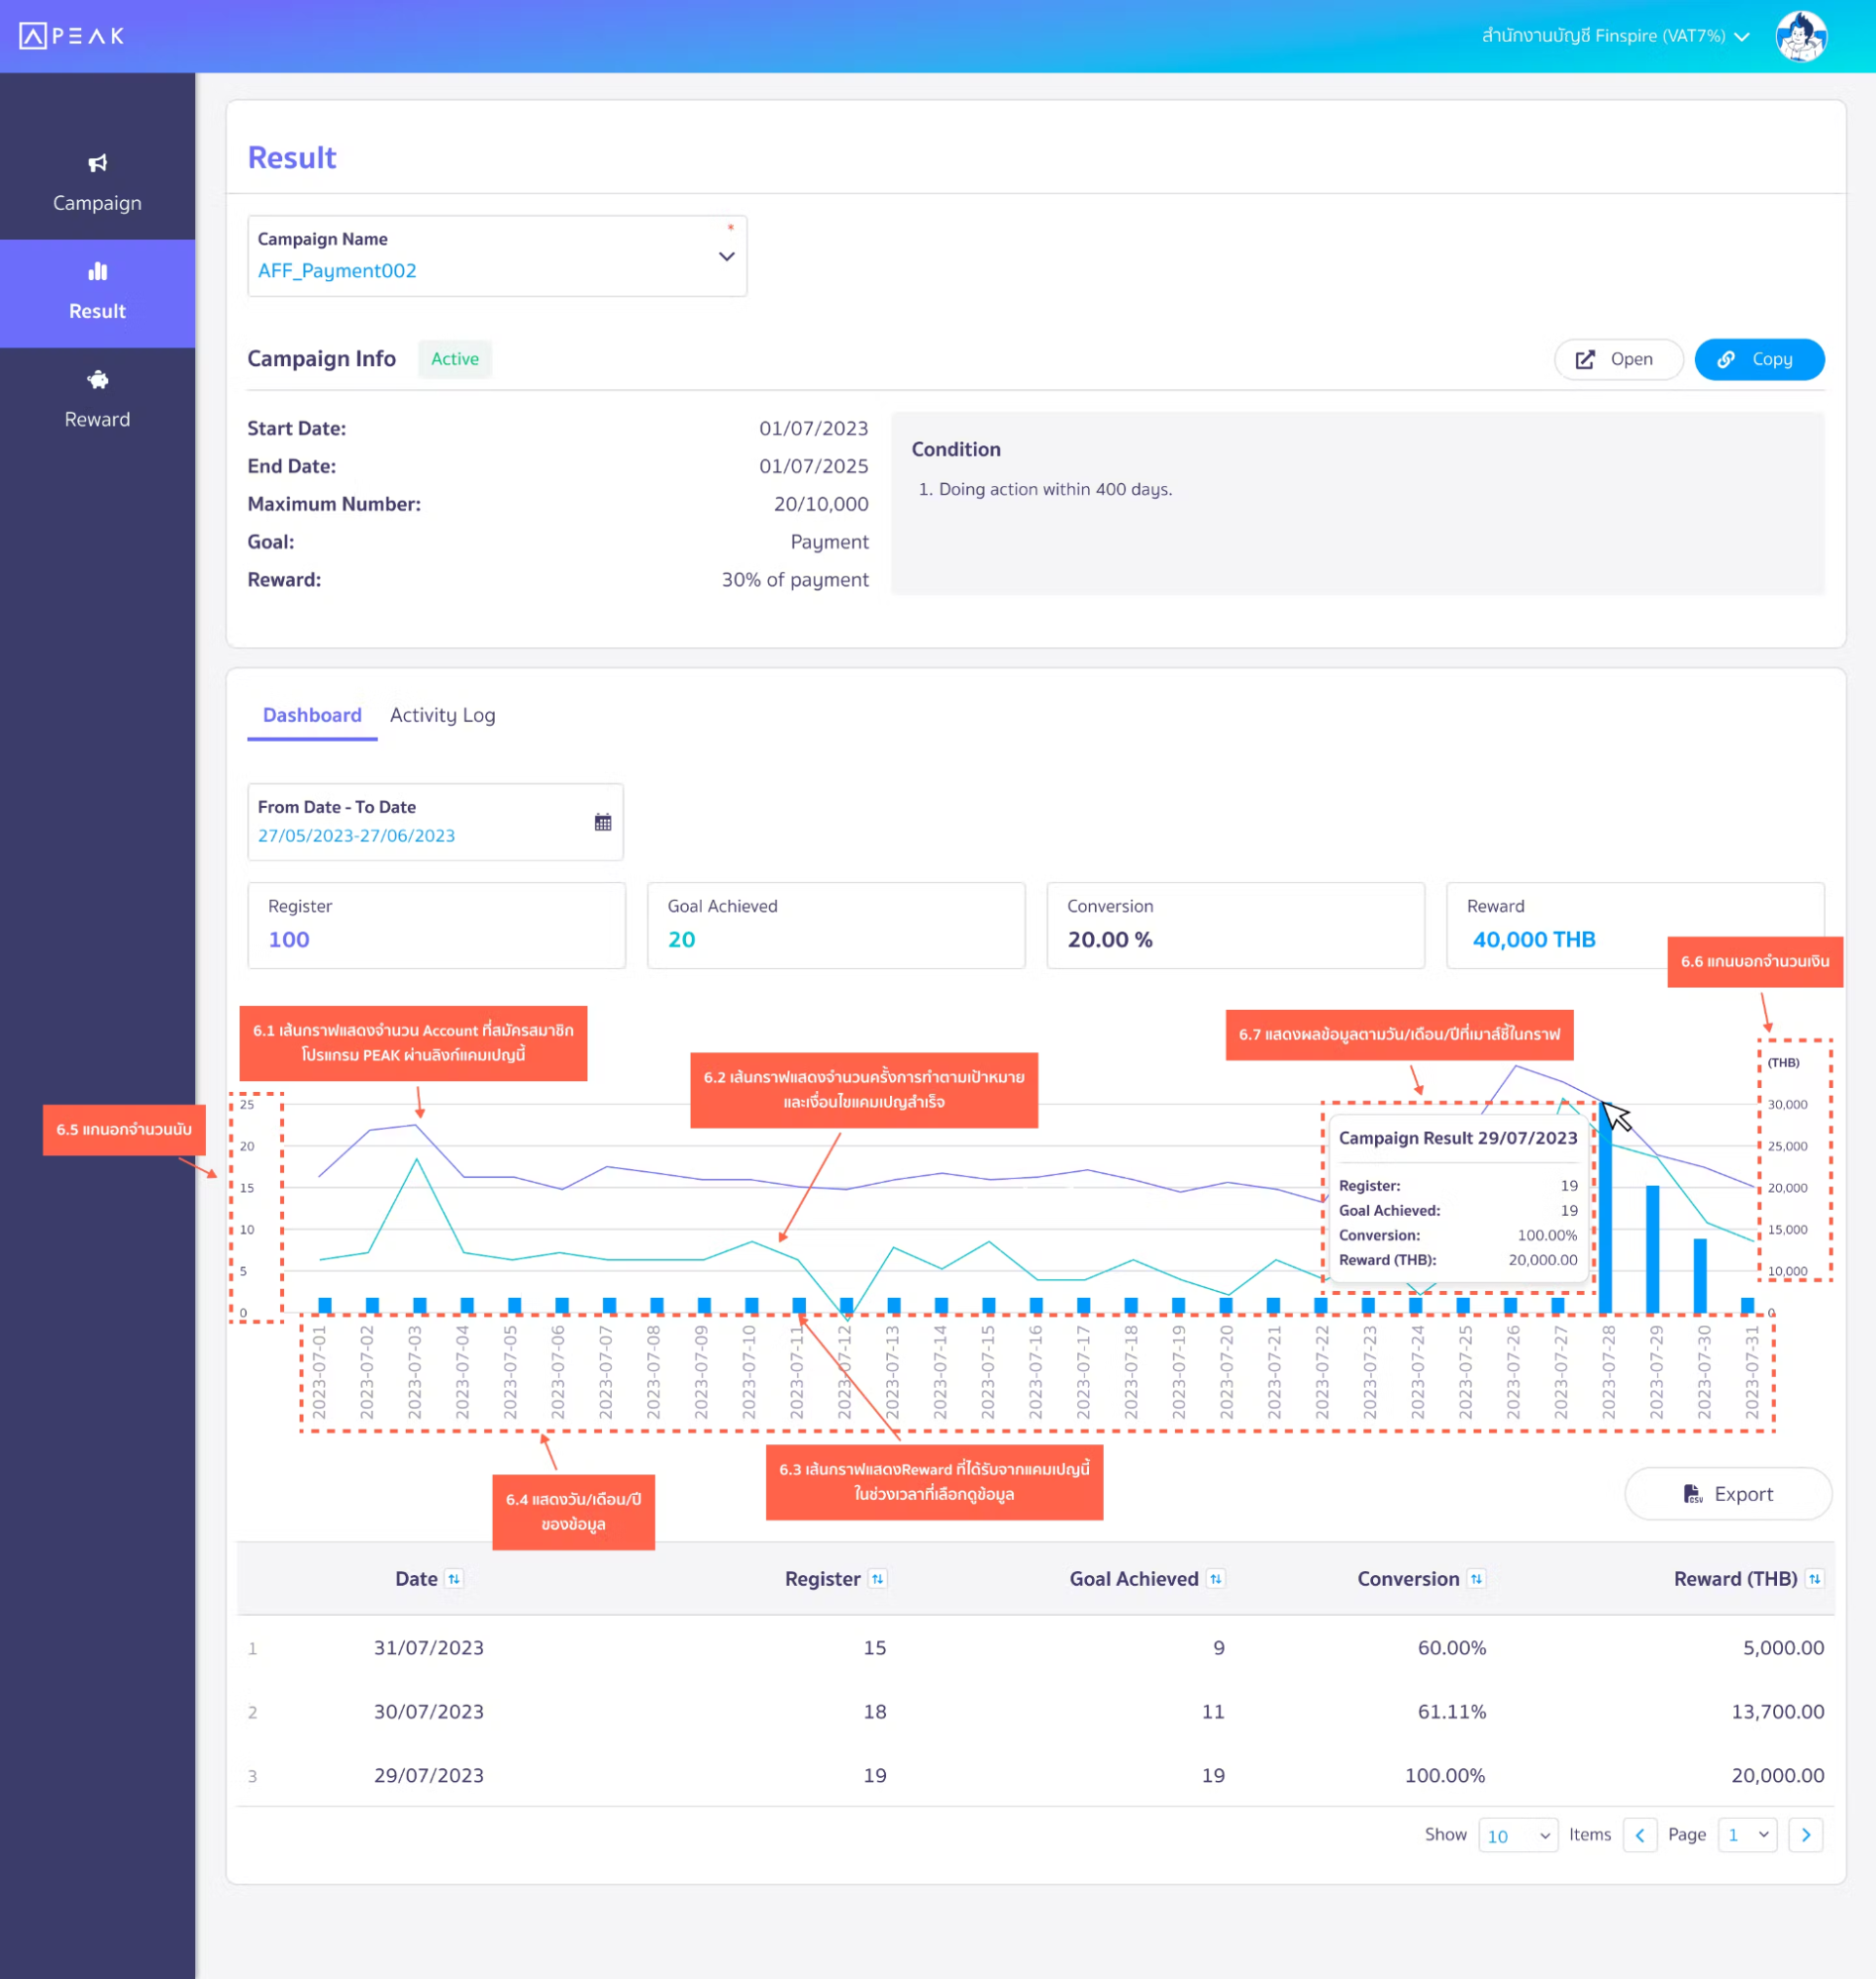
Task: Click the PEAK logo in header
Action: 72,36
